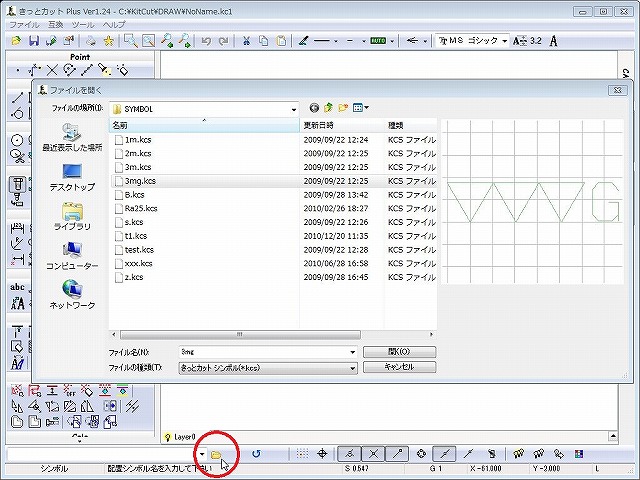This screenshot has width=640, height=480.
Task: Open the file name combo box dropdown arrow
Action: click(x=353, y=352)
